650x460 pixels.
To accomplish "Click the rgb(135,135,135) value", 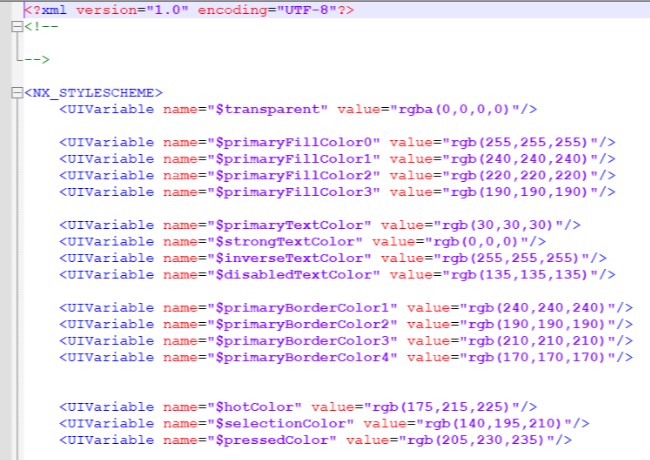I will pyautogui.click(x=519, y=275).
